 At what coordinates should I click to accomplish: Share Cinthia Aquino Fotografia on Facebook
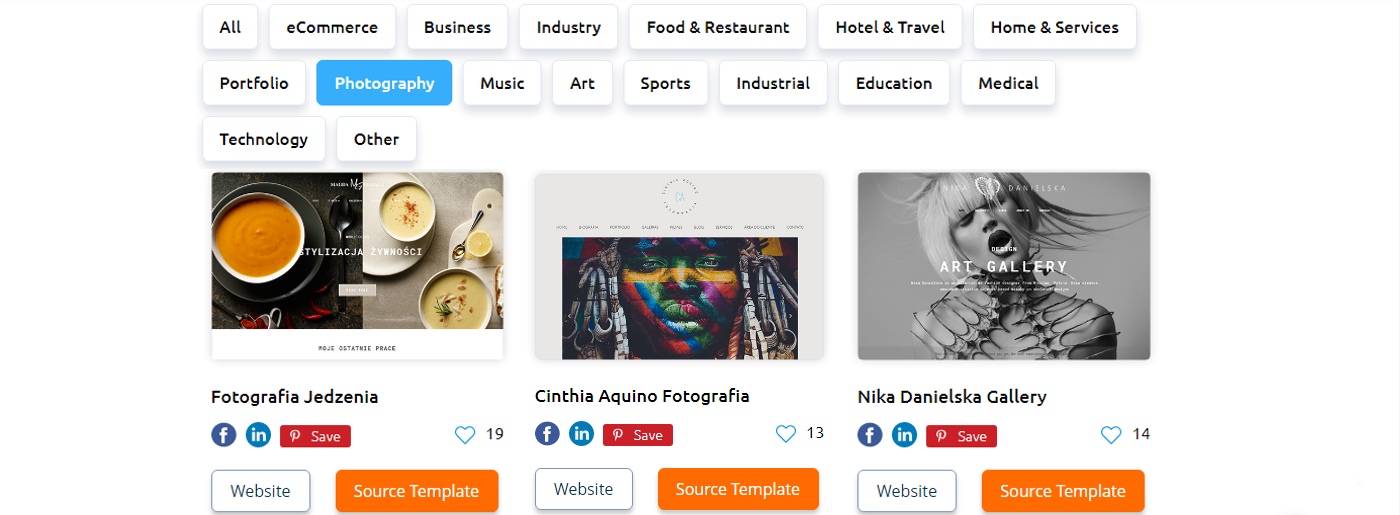[x=547, y=433]
